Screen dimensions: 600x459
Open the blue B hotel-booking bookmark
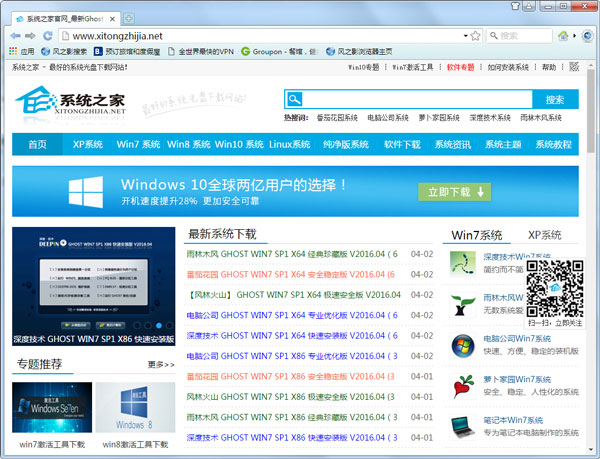pos(127,51)
